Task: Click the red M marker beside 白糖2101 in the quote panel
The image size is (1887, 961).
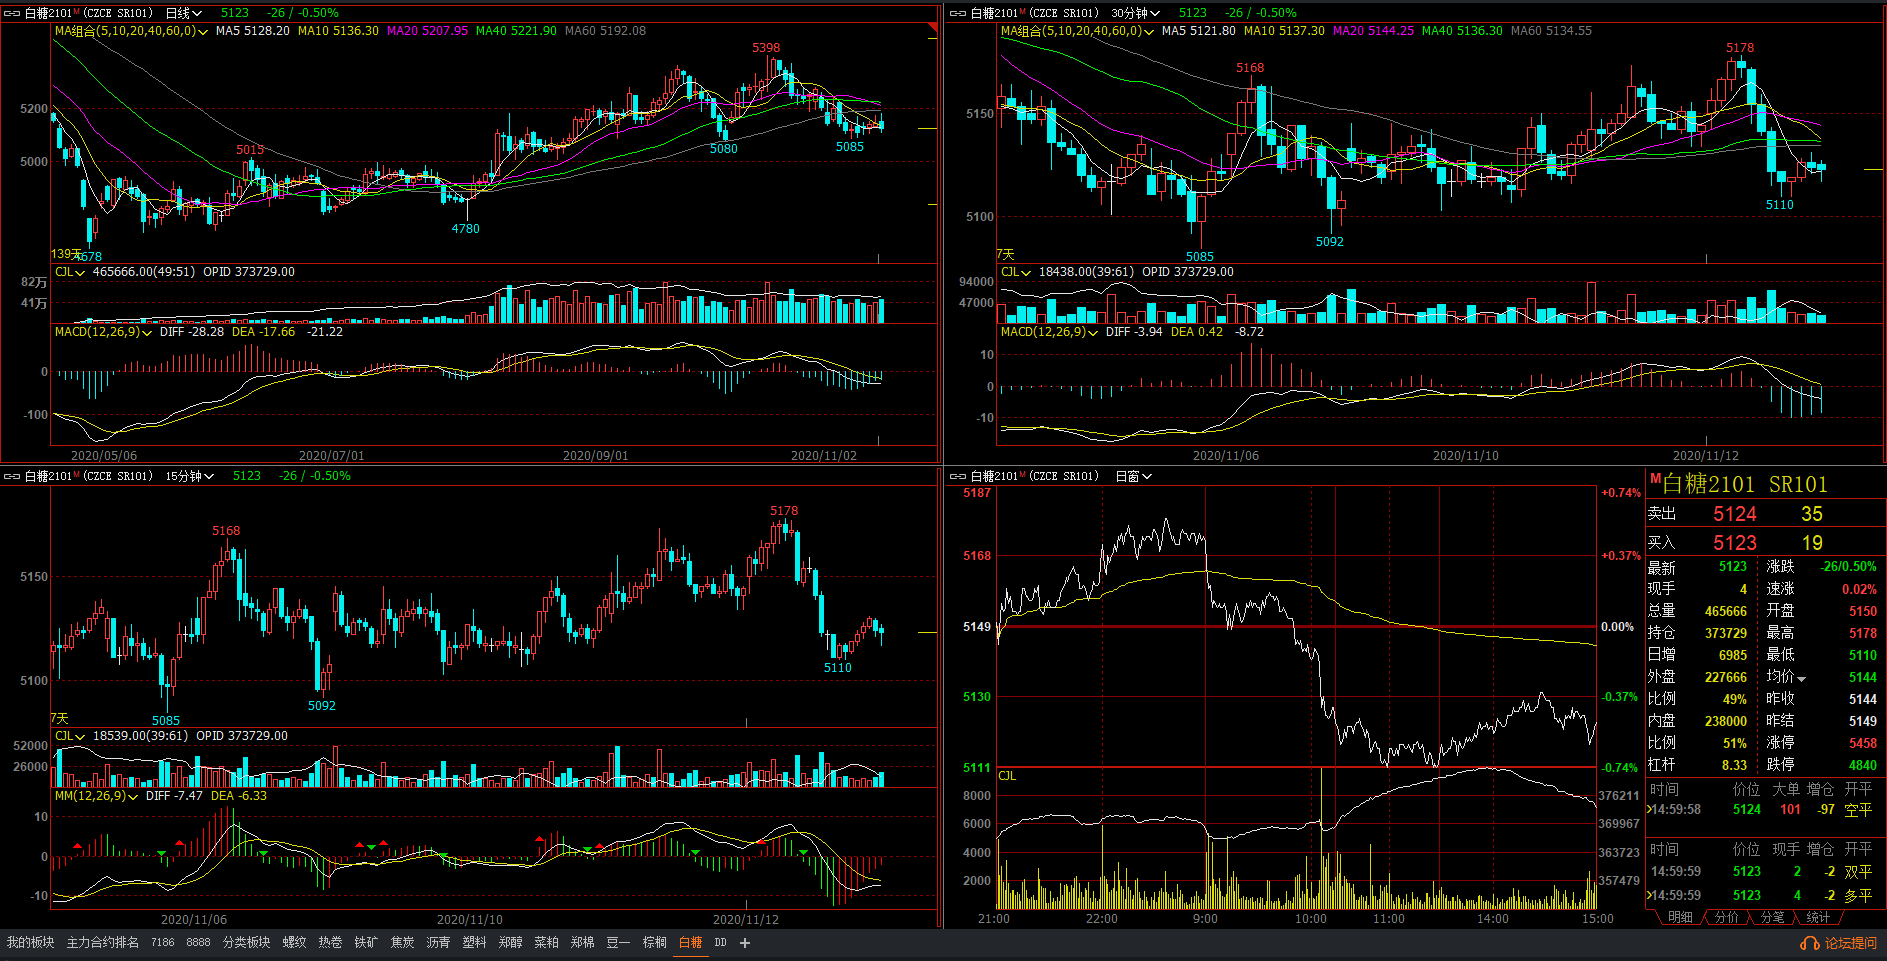Action: tap(1655, 479)
